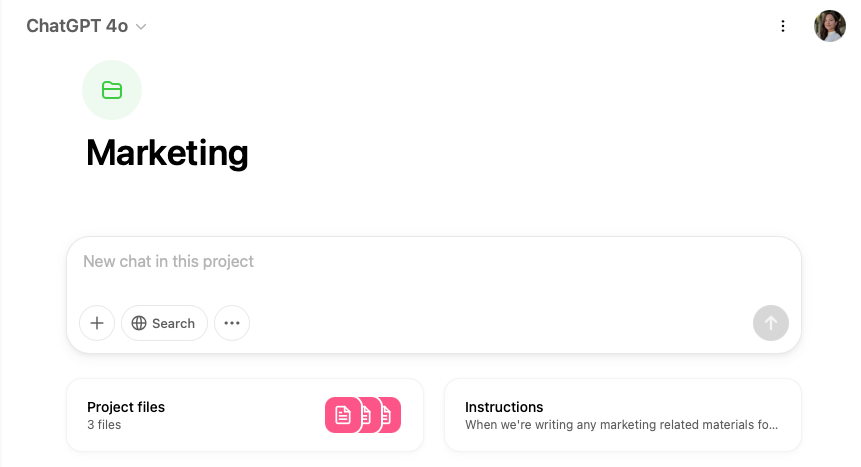Open the vertical three-dot options menu
Screen dimensions: 861x467
tap(782, 26)
